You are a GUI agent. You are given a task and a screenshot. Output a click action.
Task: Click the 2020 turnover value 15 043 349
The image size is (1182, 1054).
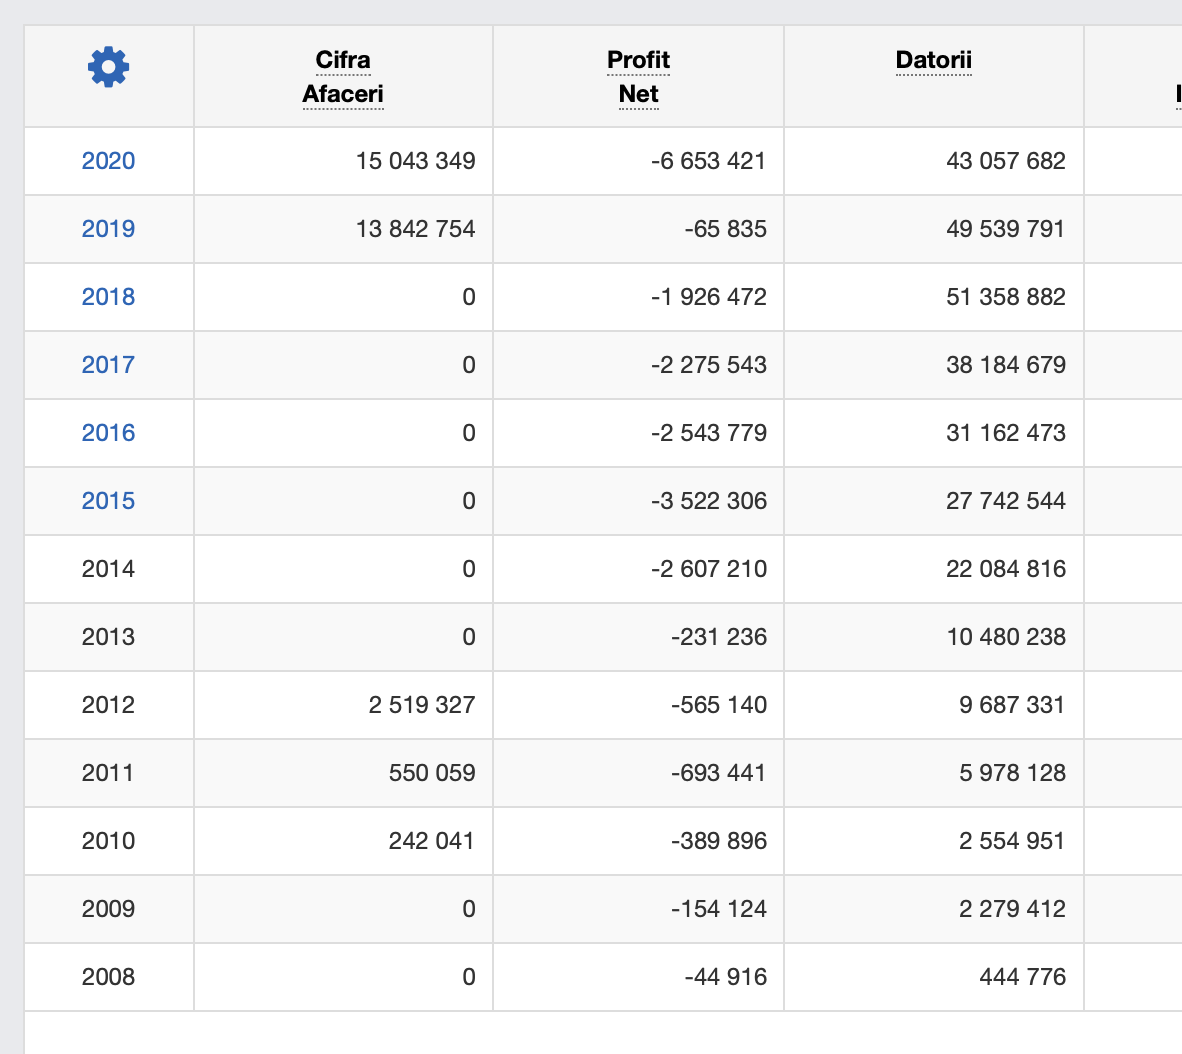click(x=415, y=161)
